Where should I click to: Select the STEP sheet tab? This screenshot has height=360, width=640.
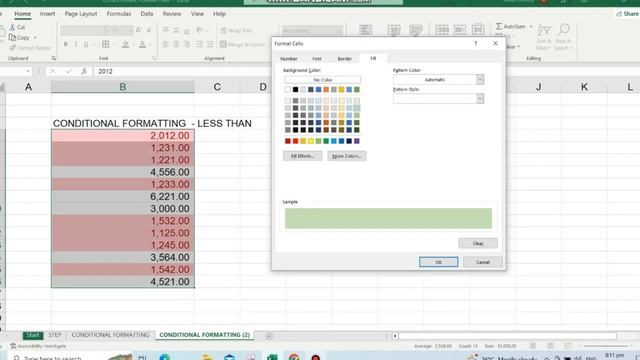click(x=55, y=335)
